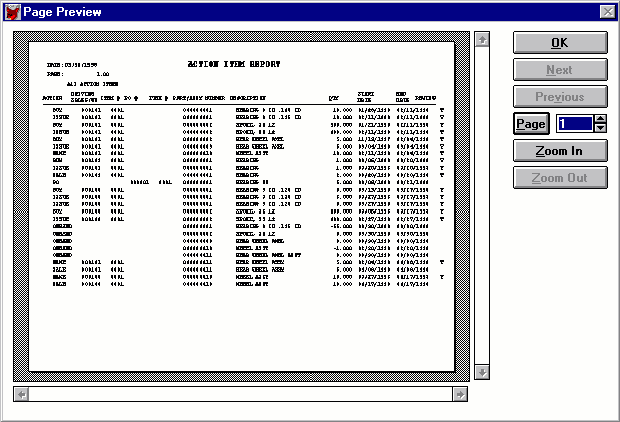The height and width of the screenshot is (422, 620).
Task: Click the horizontal scrollbar left arrow
Action: (22, 394)
